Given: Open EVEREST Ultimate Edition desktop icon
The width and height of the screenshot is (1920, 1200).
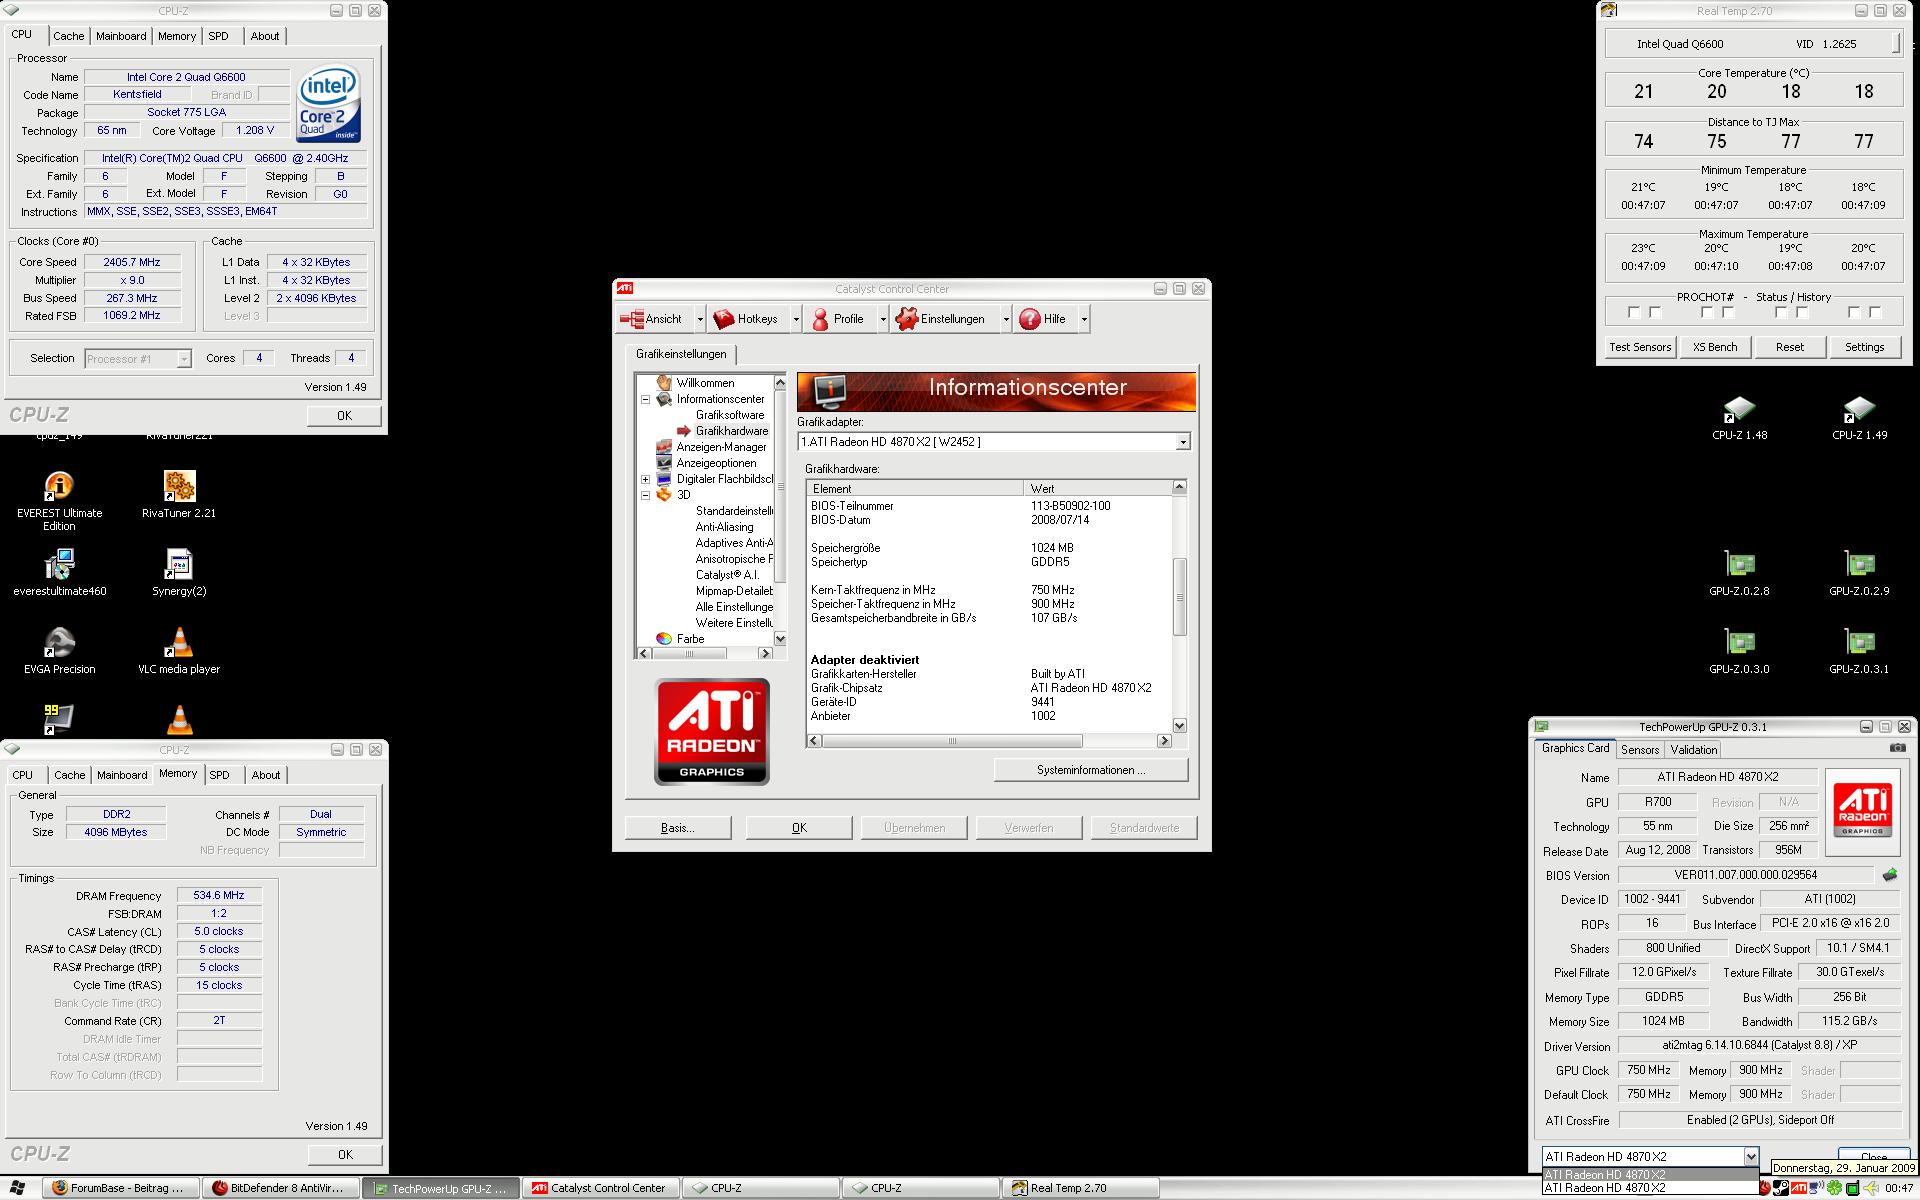Looking at the screenshot, I should point(59,487).
